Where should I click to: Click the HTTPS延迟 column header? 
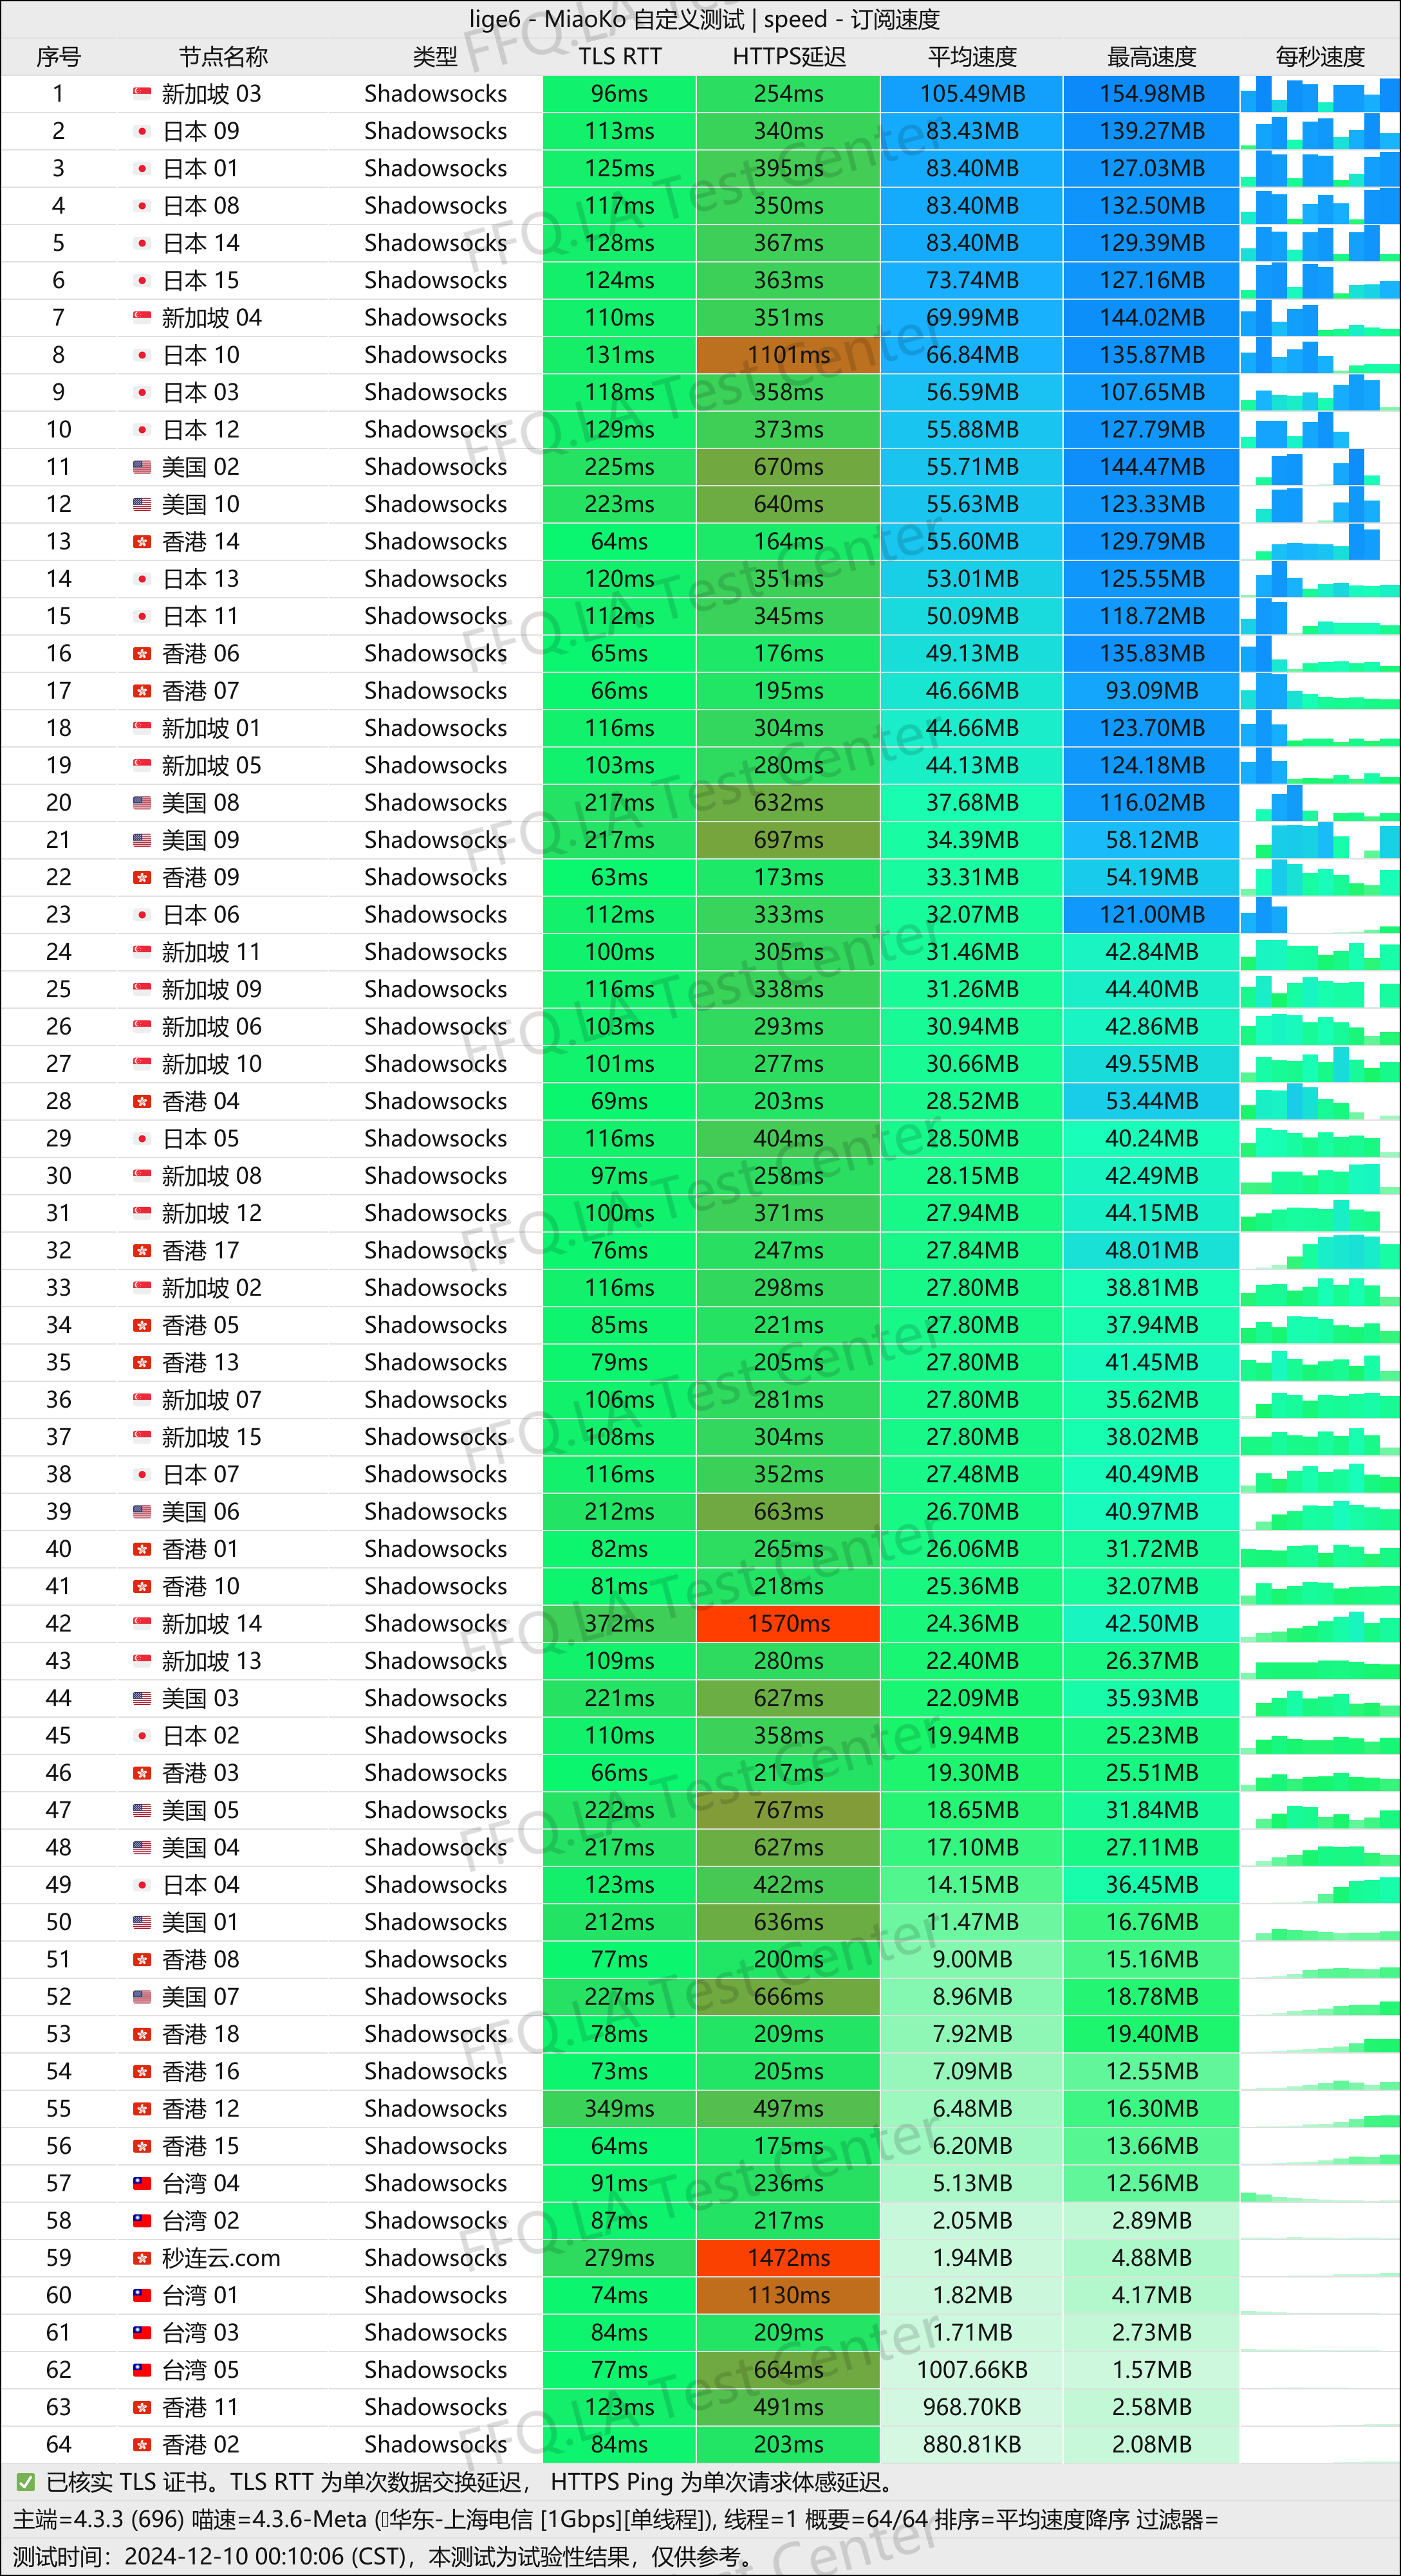pos(789,57)
